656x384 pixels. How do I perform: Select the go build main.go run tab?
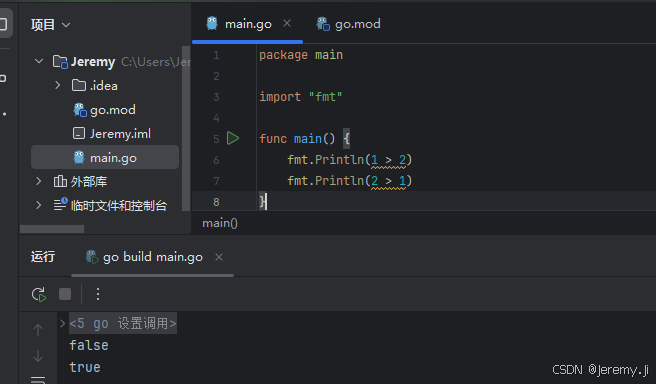pos(153,257)
